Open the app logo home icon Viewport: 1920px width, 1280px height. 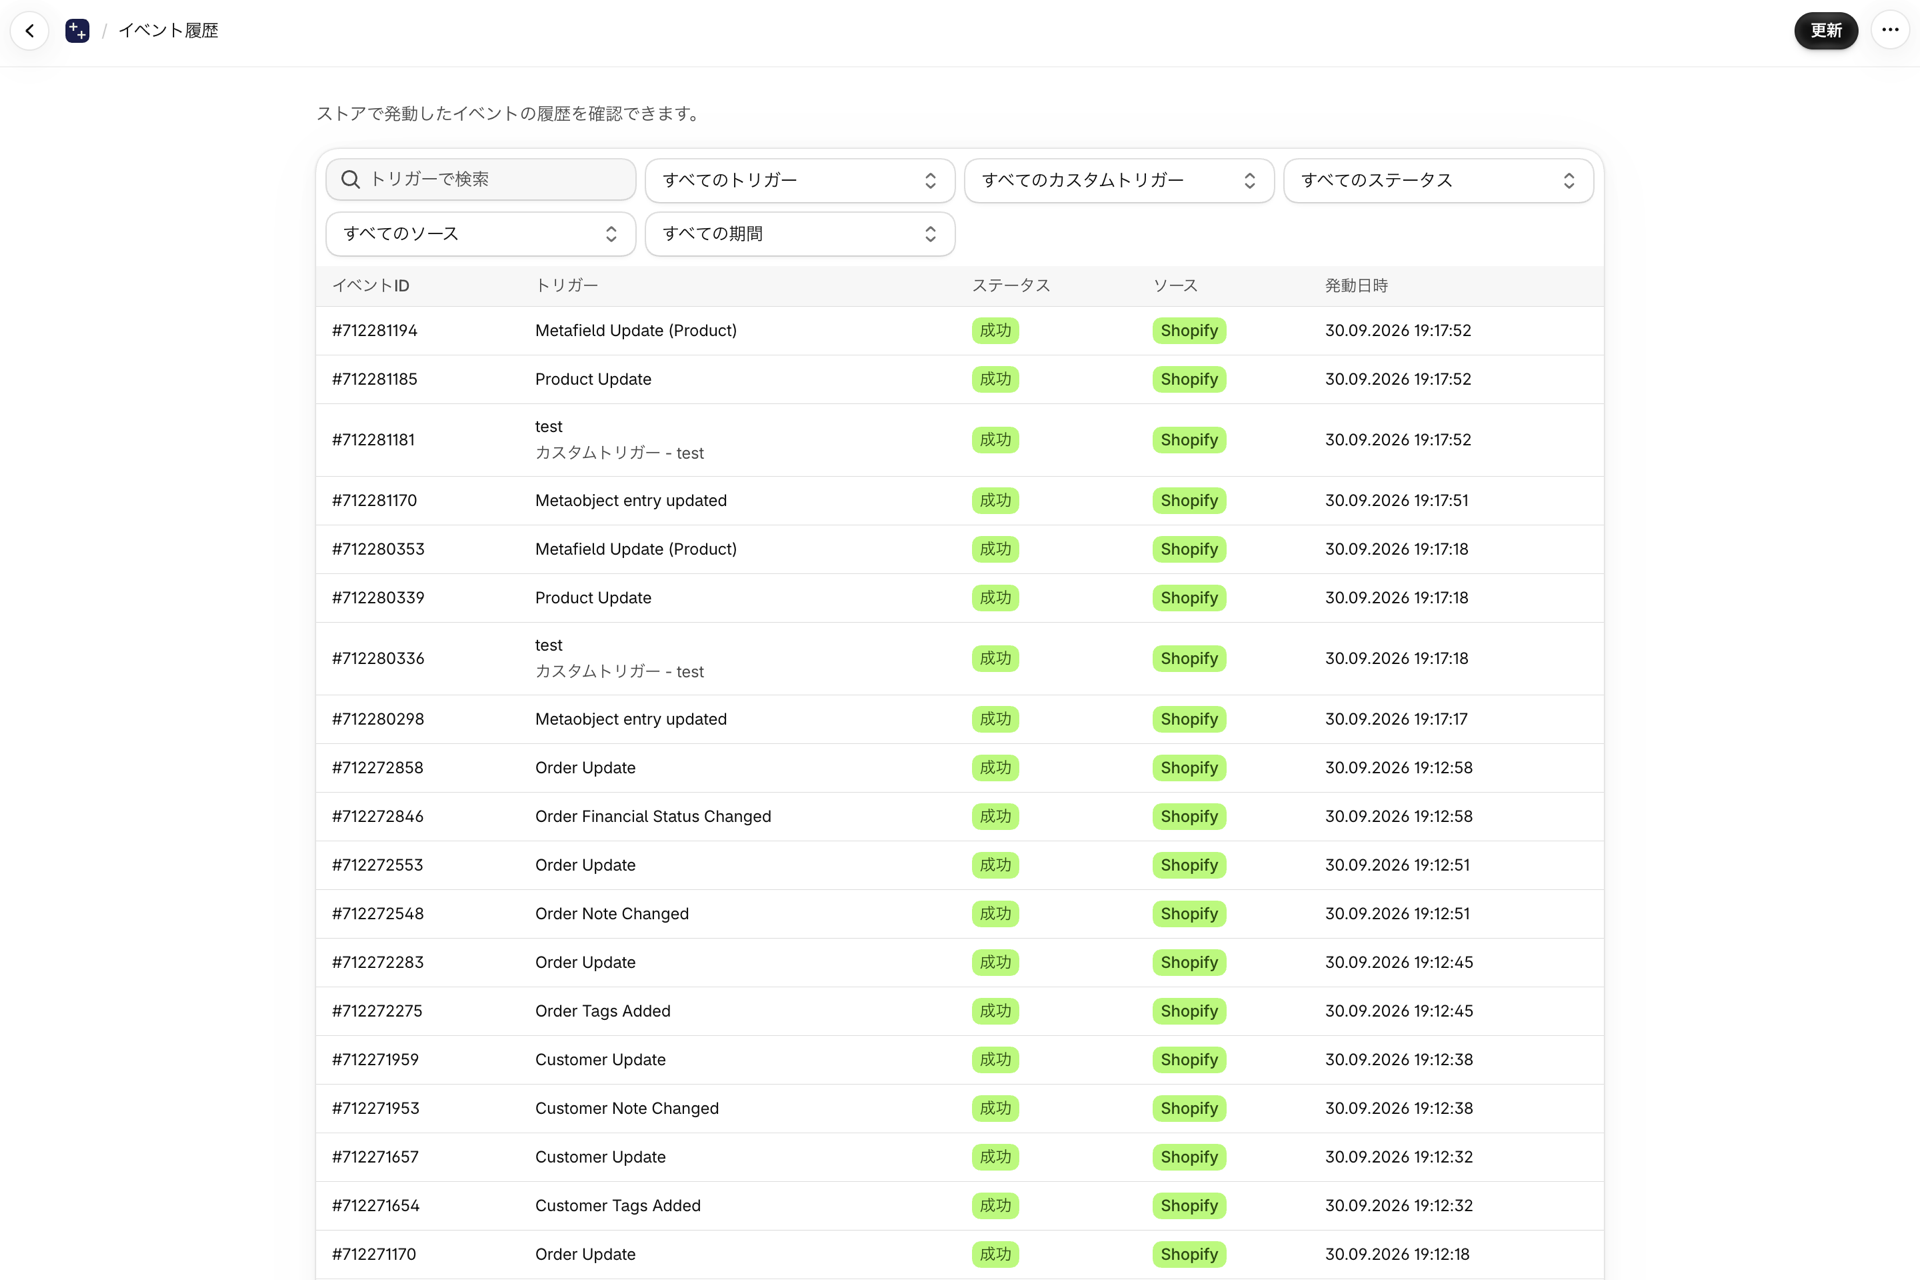77,31
